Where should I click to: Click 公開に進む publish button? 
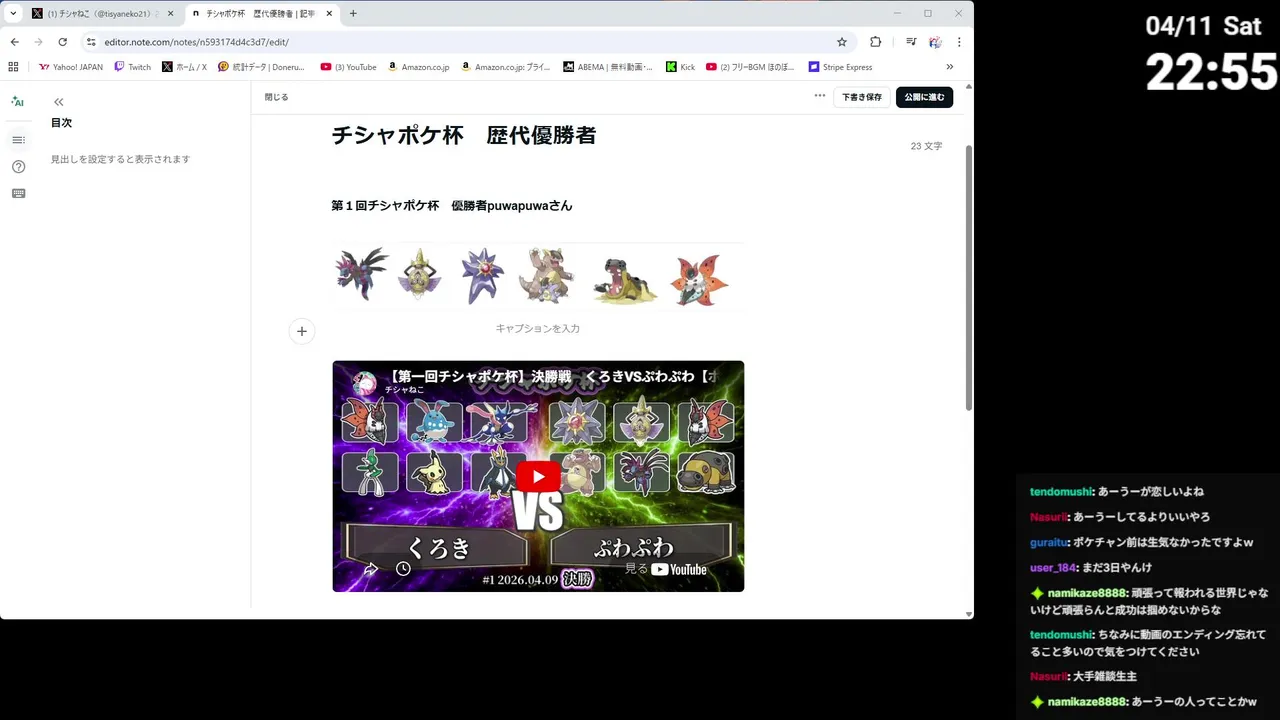tap(924, 97)
